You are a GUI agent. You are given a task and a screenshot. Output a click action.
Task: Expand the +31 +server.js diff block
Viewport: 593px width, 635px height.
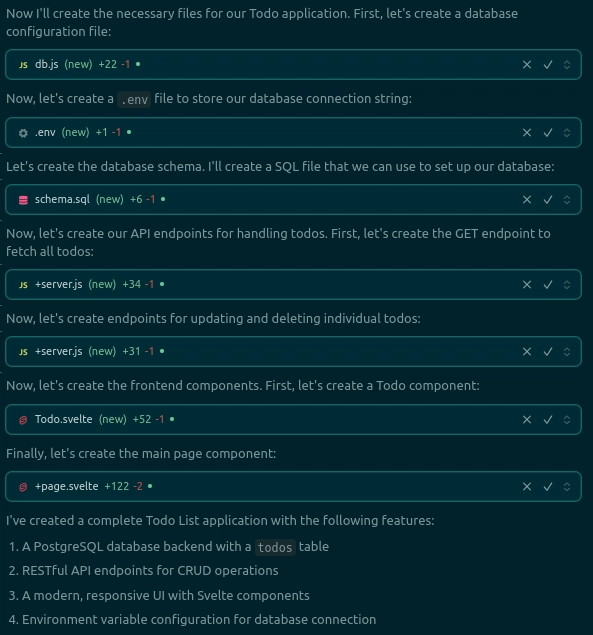[x=567, y=352]
